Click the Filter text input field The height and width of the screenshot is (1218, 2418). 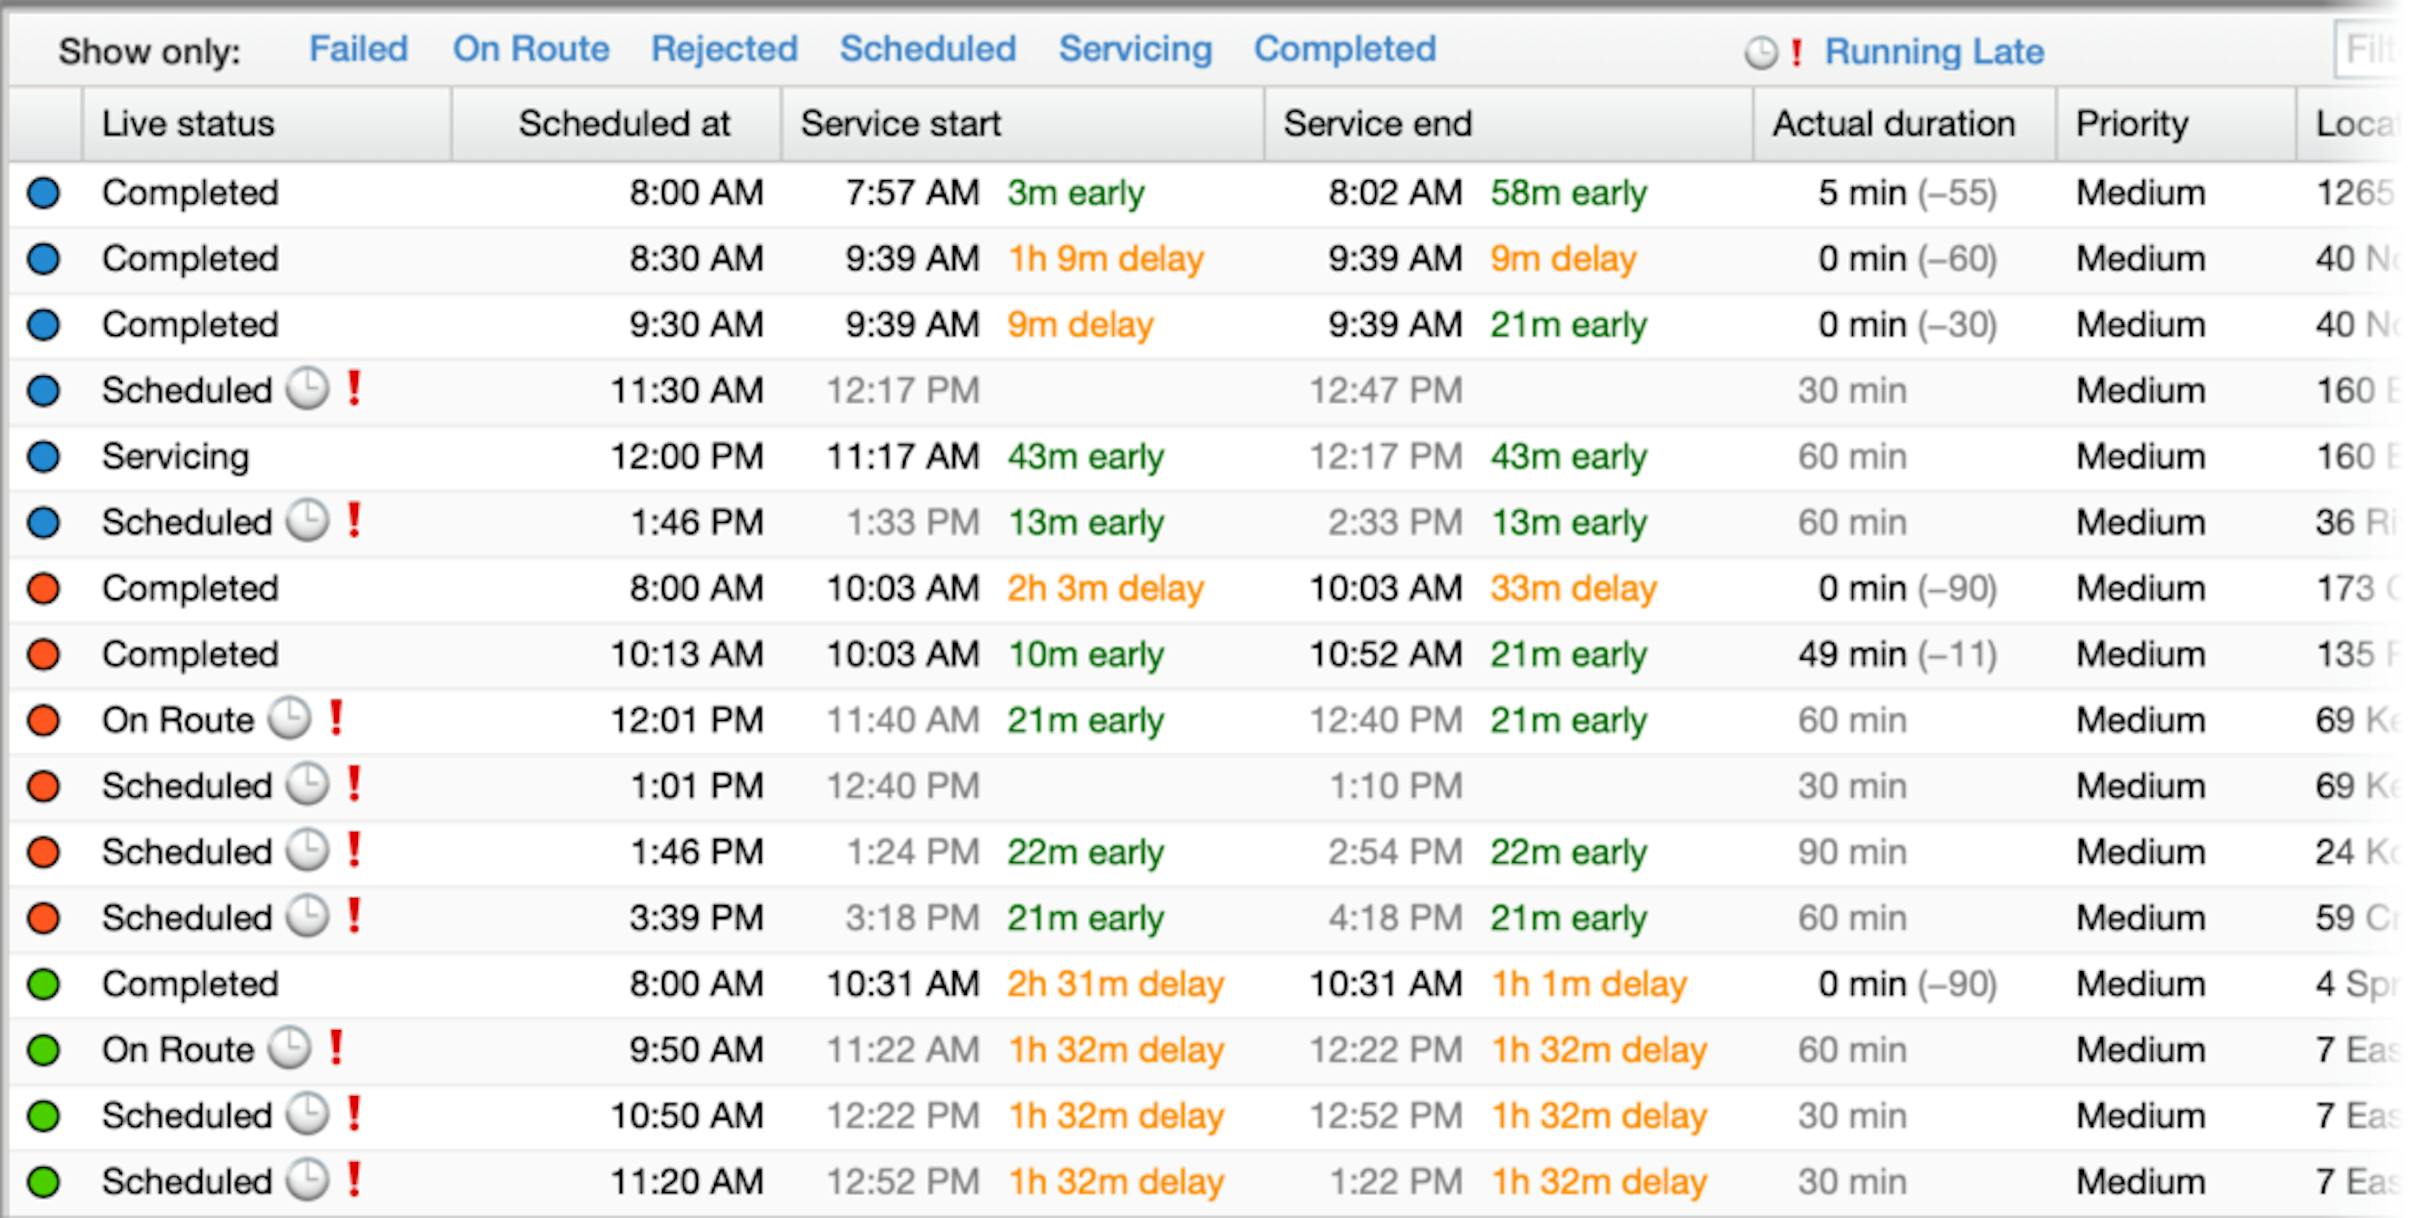click(2370, 50)
